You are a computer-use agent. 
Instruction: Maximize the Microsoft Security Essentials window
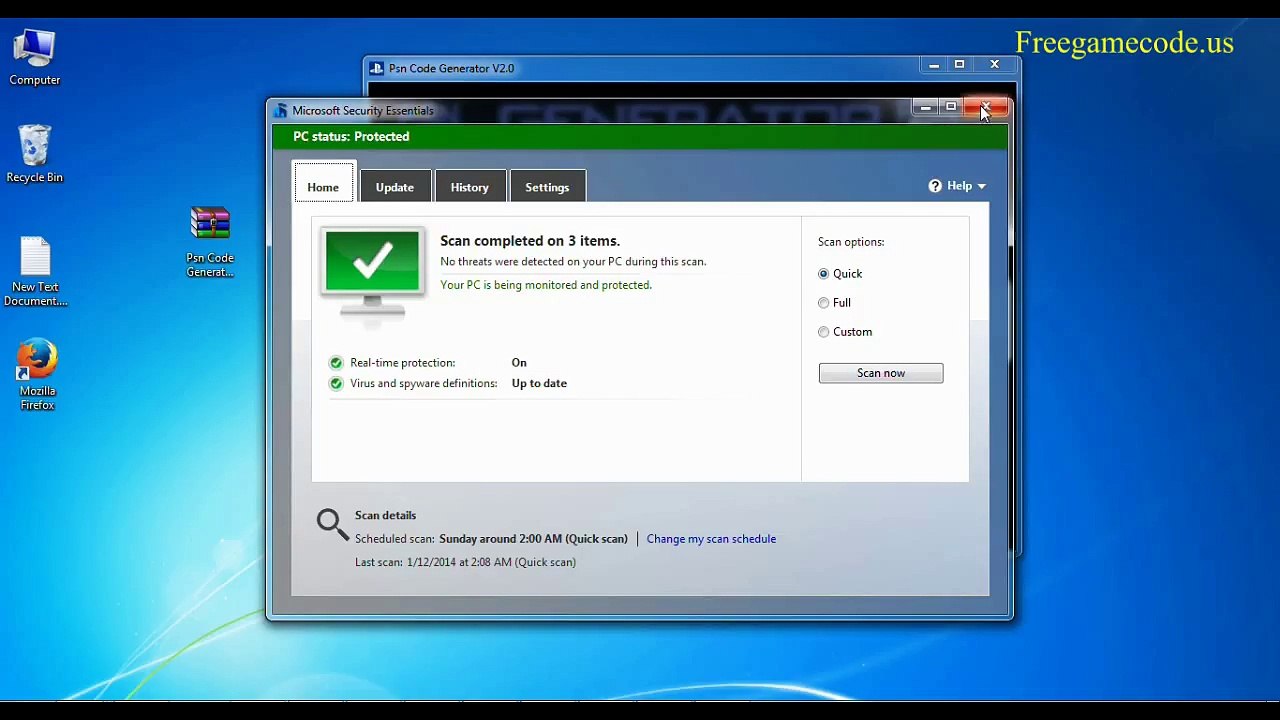951,107
